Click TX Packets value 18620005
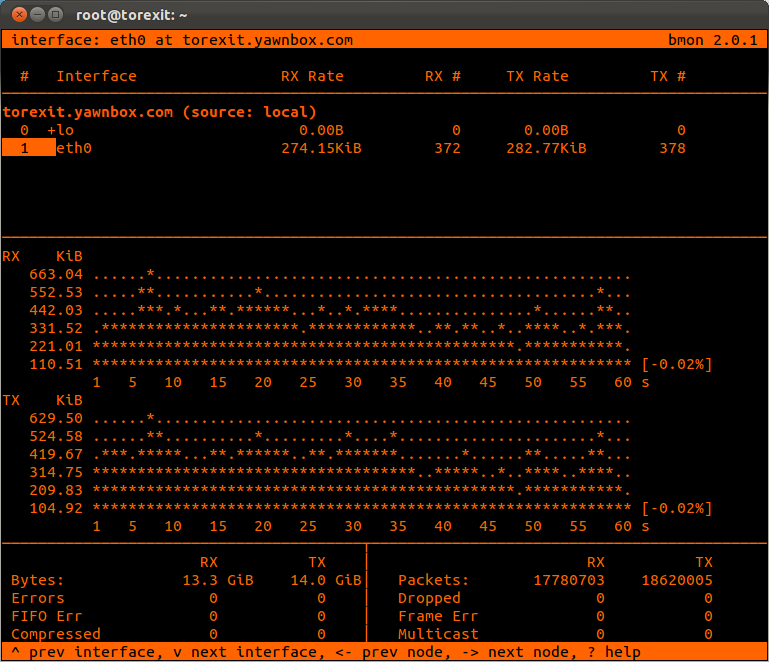Viewport: 769px width, 662px height. click(x=677, y=580)
